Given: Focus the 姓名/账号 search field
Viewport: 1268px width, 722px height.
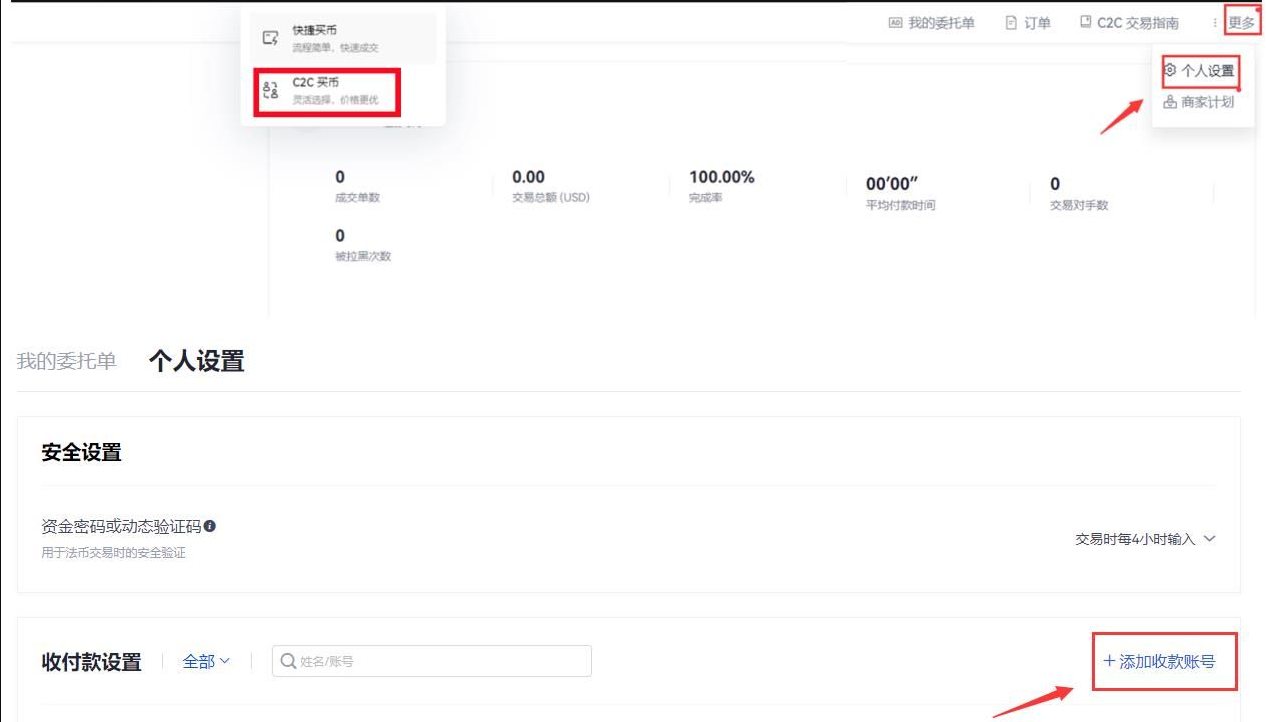Looking at the screenshot, I should pyautogui.click(x=440, y=661).
